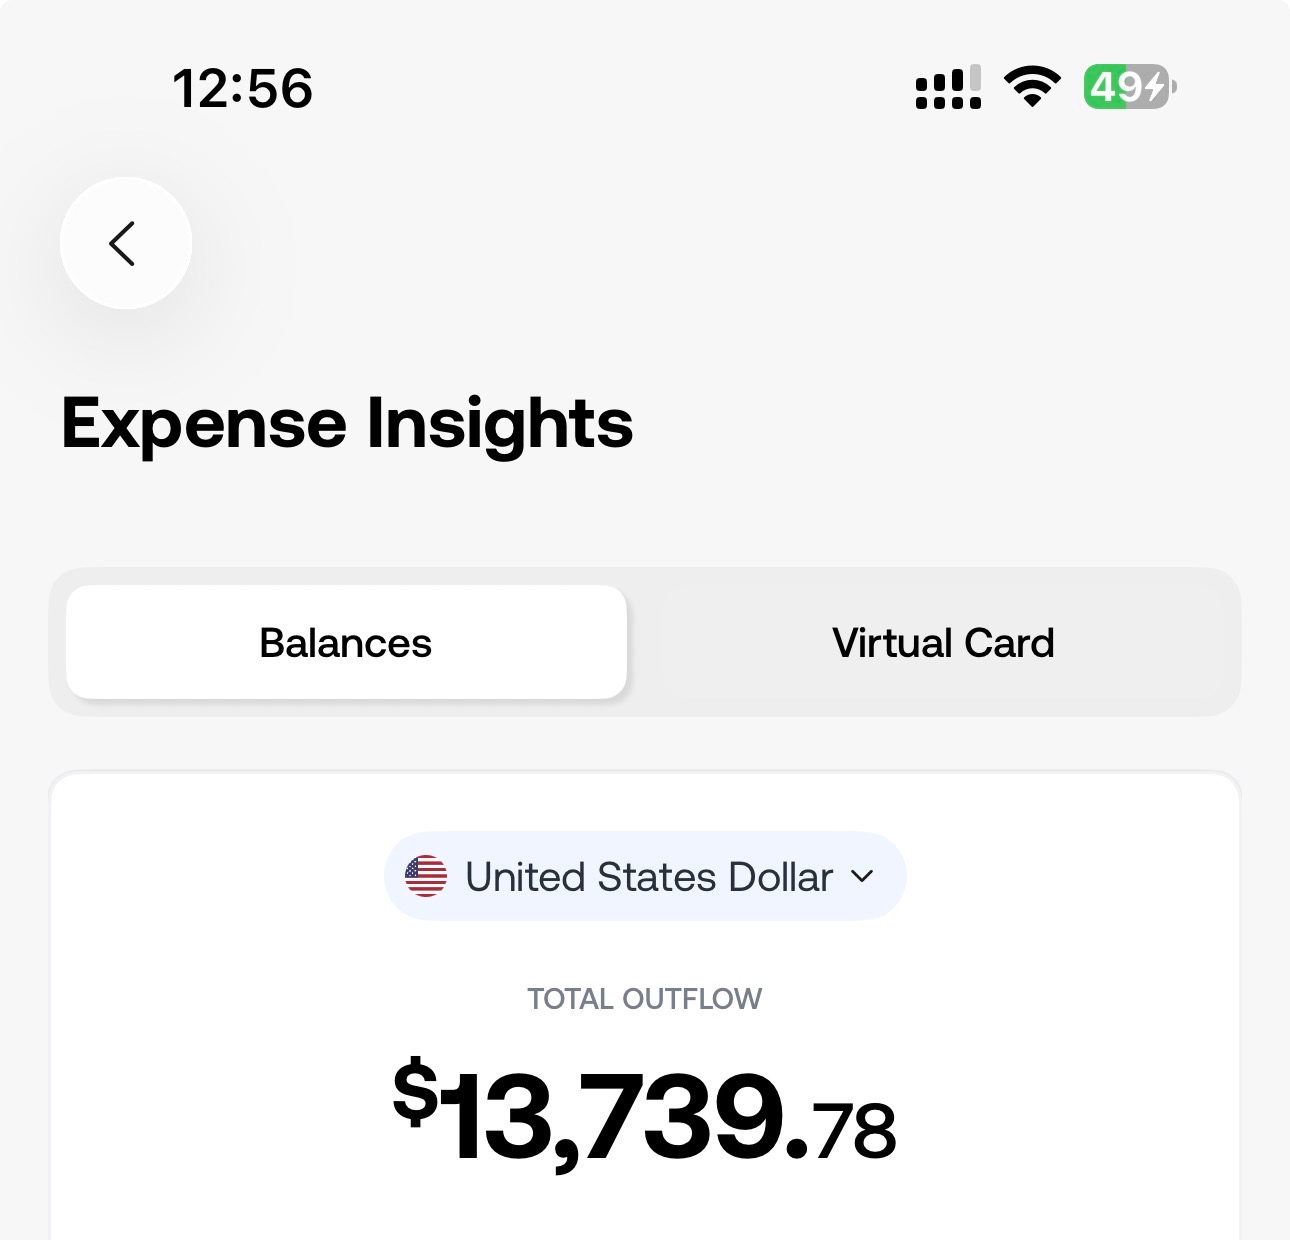Image resolution: width=1290 pixels, height=1240 pixels.
Task: Expand the currency selector's down chevron
Action: tap(862, 877)
